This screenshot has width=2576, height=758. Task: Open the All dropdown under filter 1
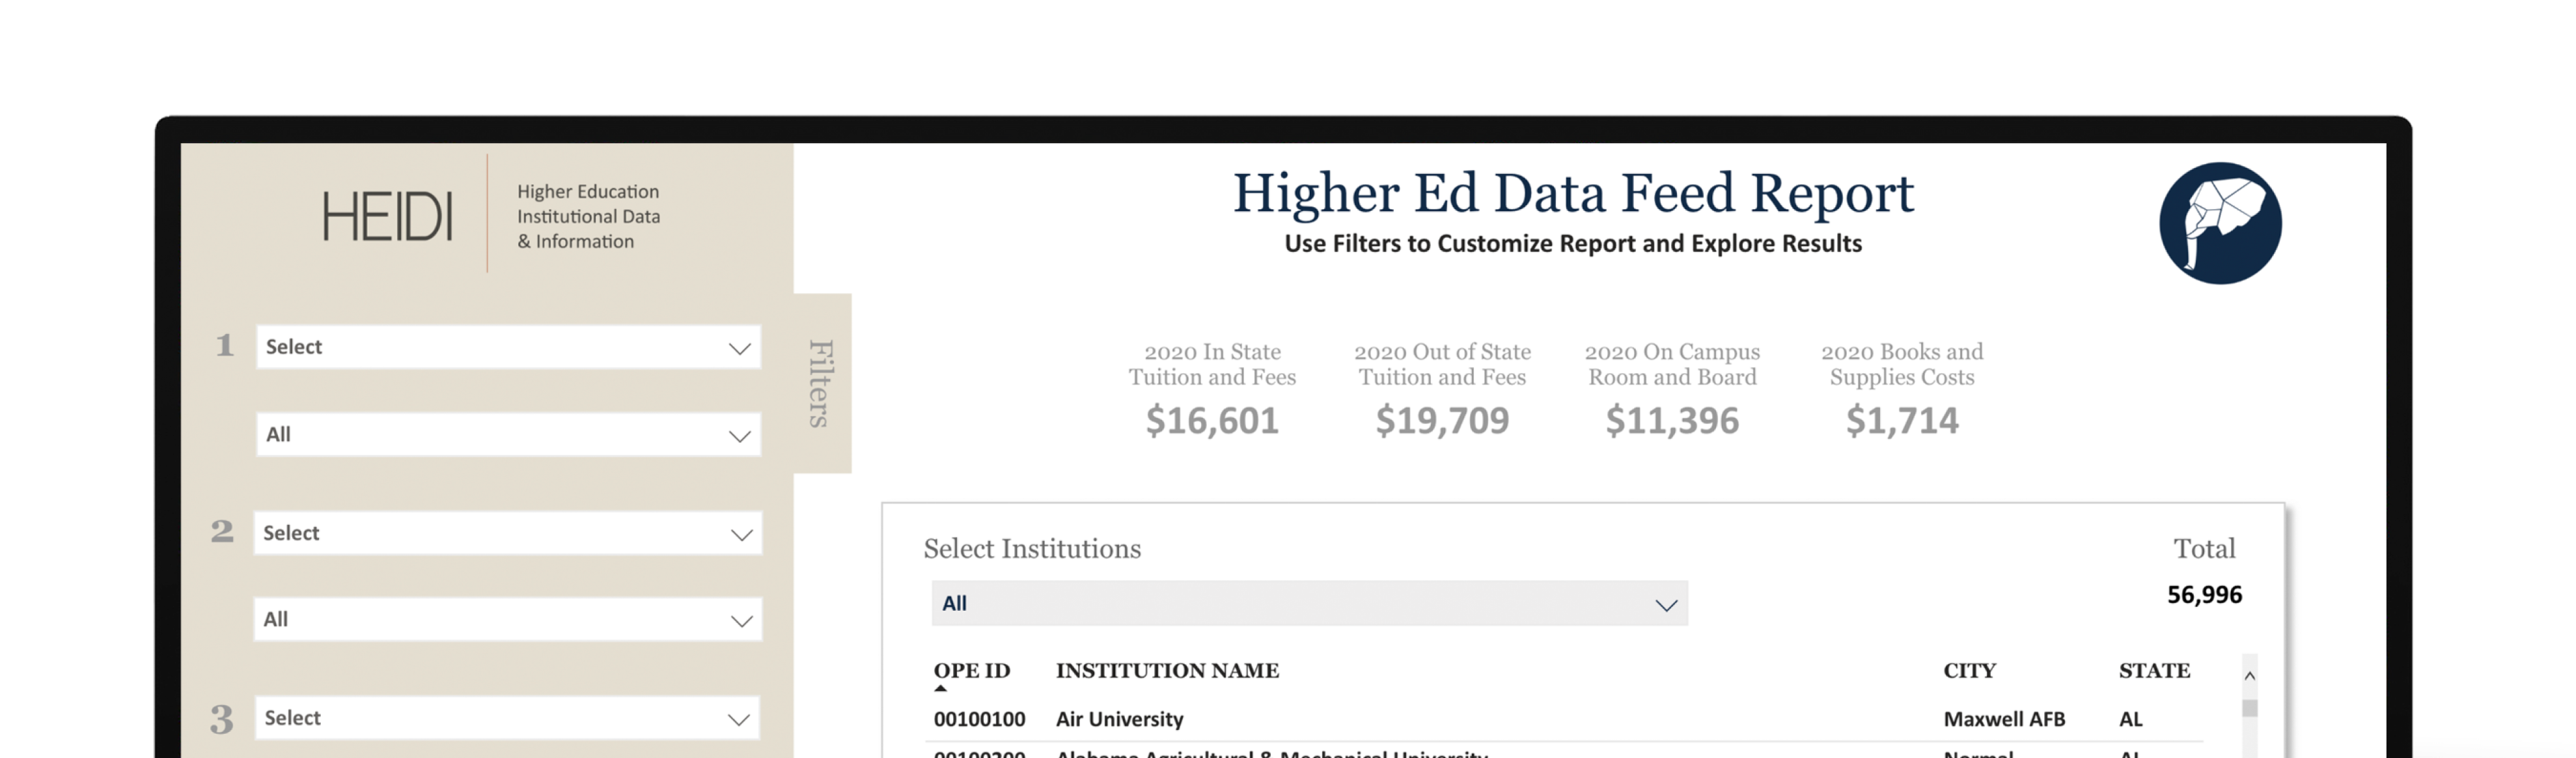coord(508,435)
